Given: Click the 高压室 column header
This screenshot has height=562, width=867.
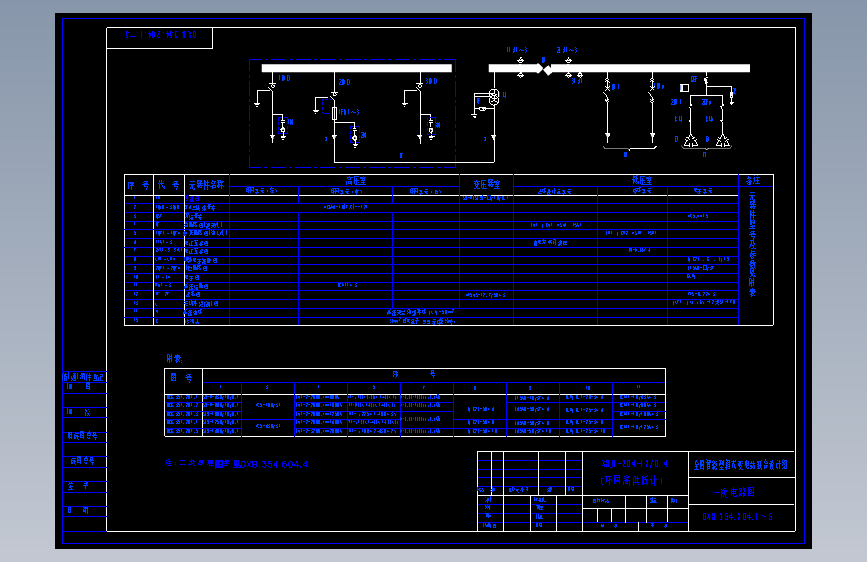Looking at the screenshot, I should (x=356, y=180).
